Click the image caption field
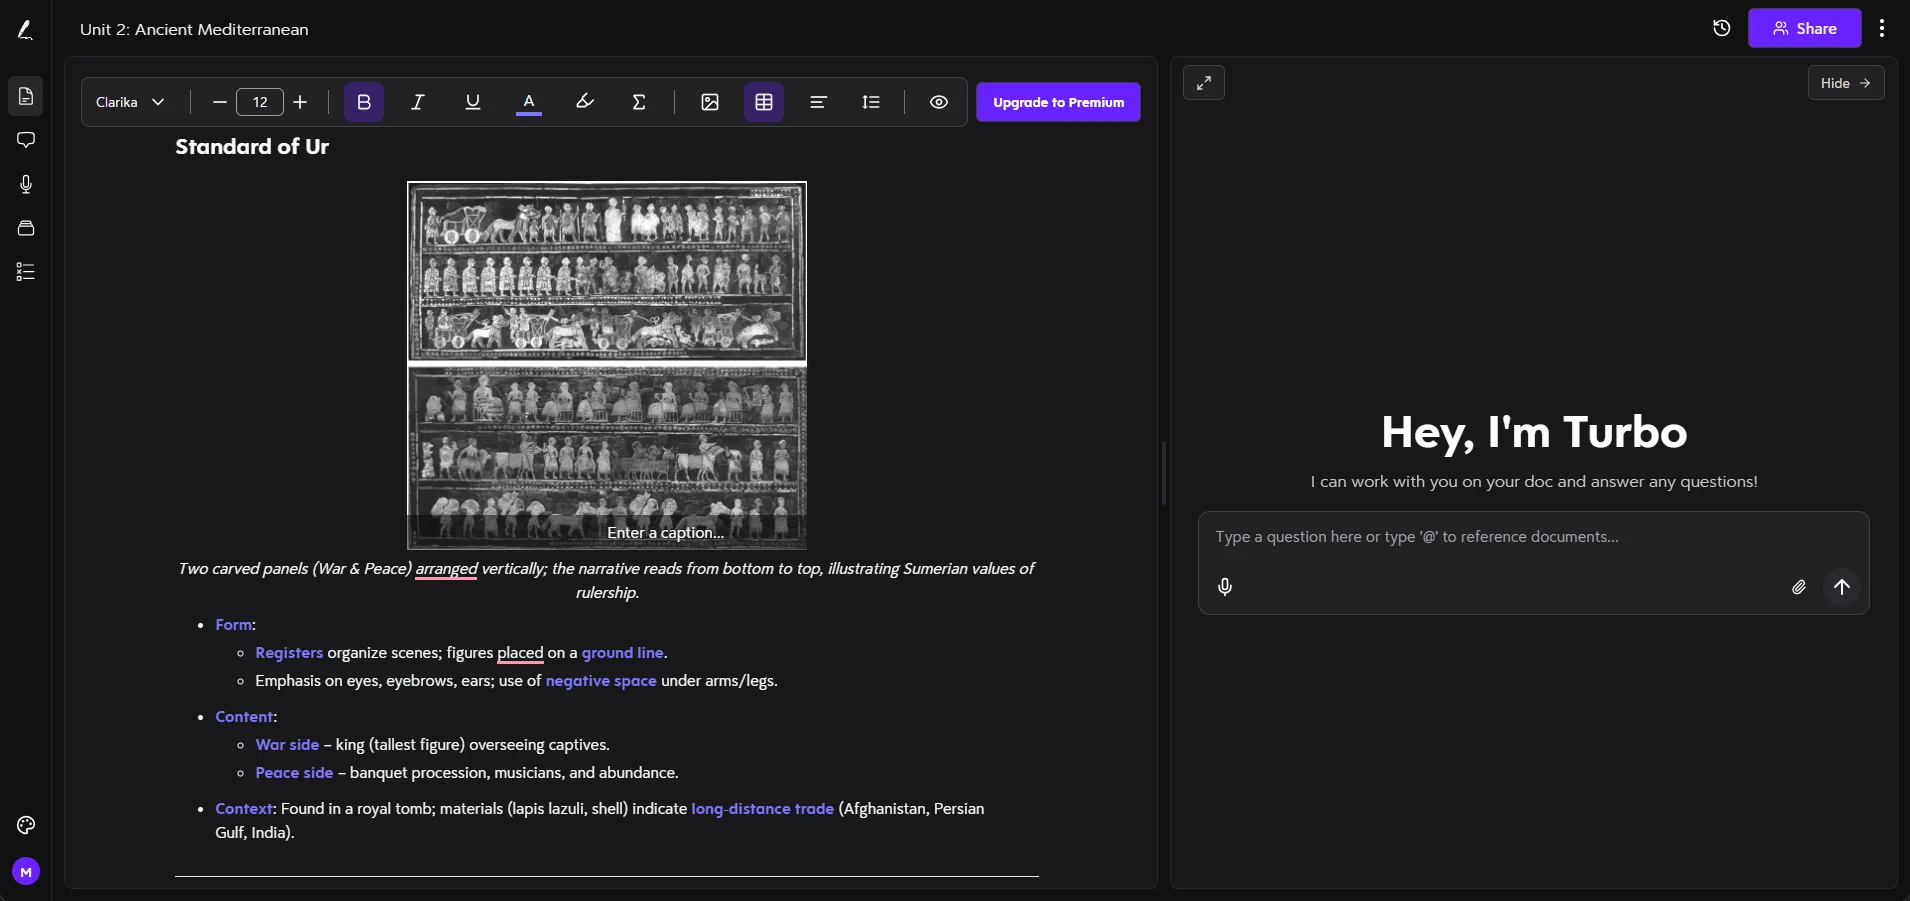 pos(666,533)
